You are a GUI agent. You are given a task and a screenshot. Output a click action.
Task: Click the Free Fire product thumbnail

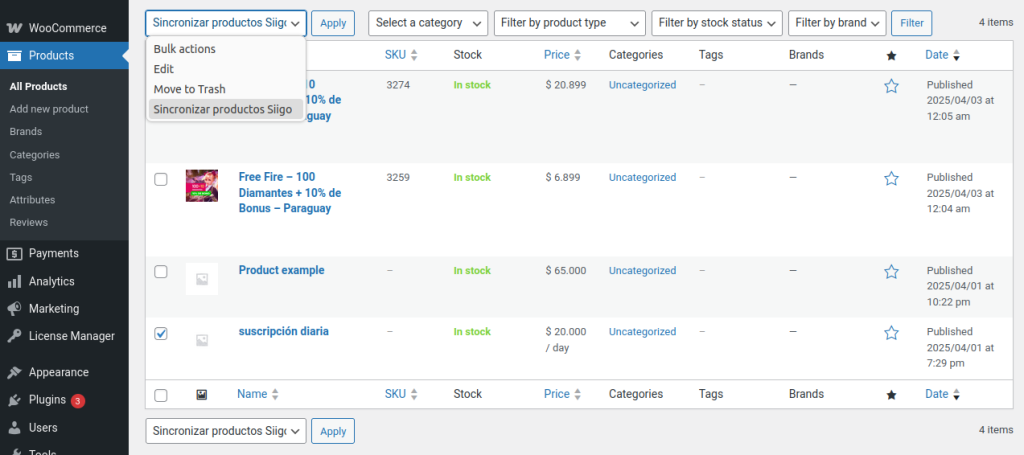[x=202, y=185]
